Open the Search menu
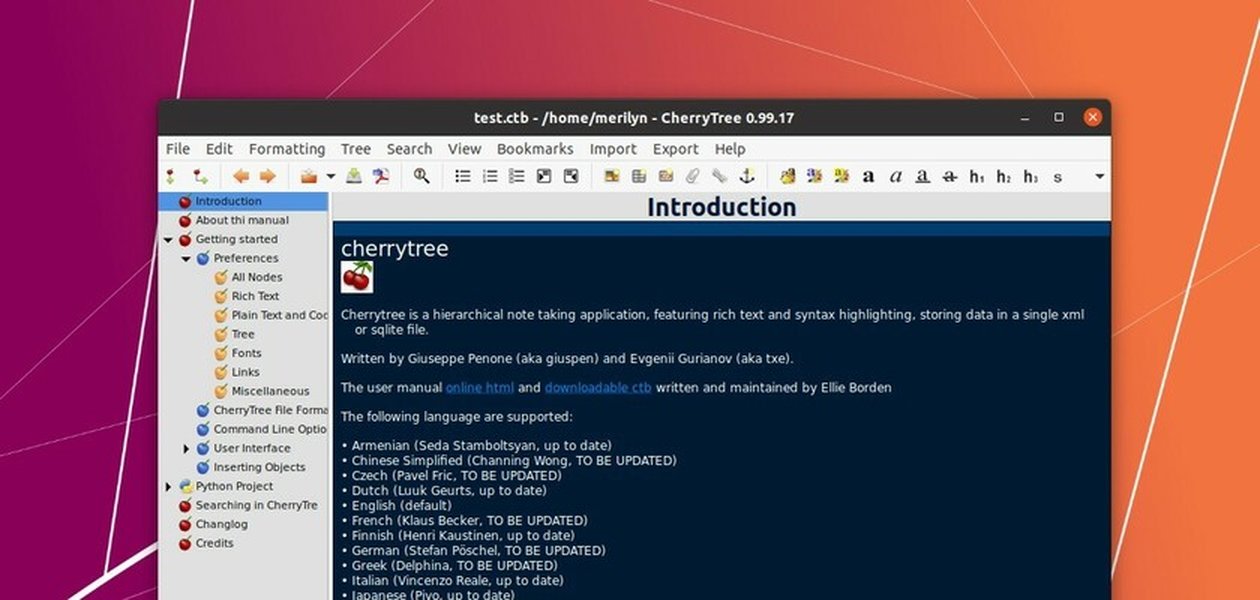Image resolution: width=1260 pixels, height=600 pixels. coord(409,149)
